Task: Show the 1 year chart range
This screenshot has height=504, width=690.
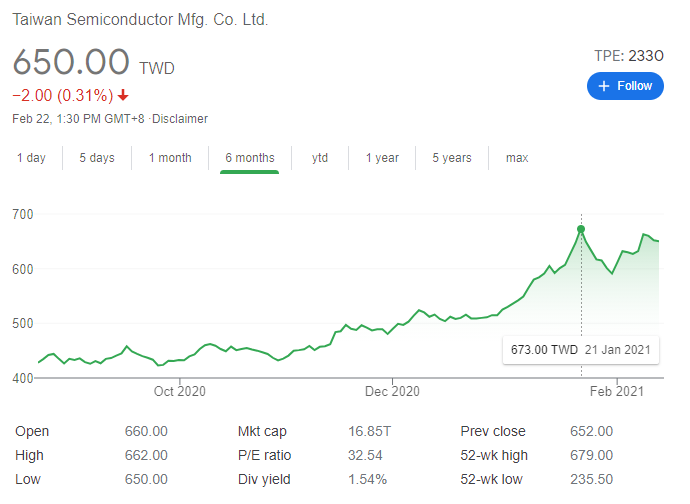Action: [382, 158]
